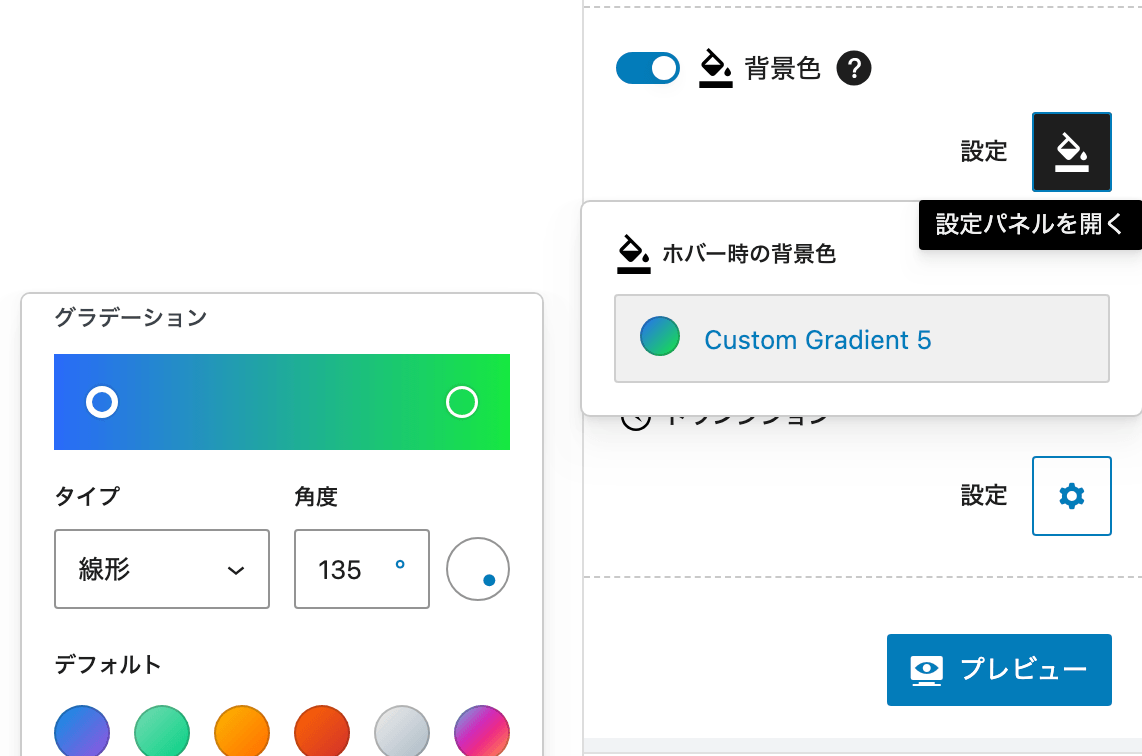
Task: Select the Custom Gradient 5 option
Action: pyautogui.click(x=862, y=339)
